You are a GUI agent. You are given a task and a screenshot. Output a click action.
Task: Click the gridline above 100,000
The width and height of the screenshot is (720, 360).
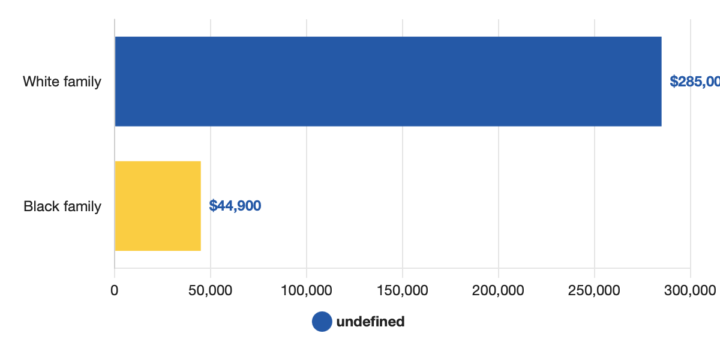[307, 143]
